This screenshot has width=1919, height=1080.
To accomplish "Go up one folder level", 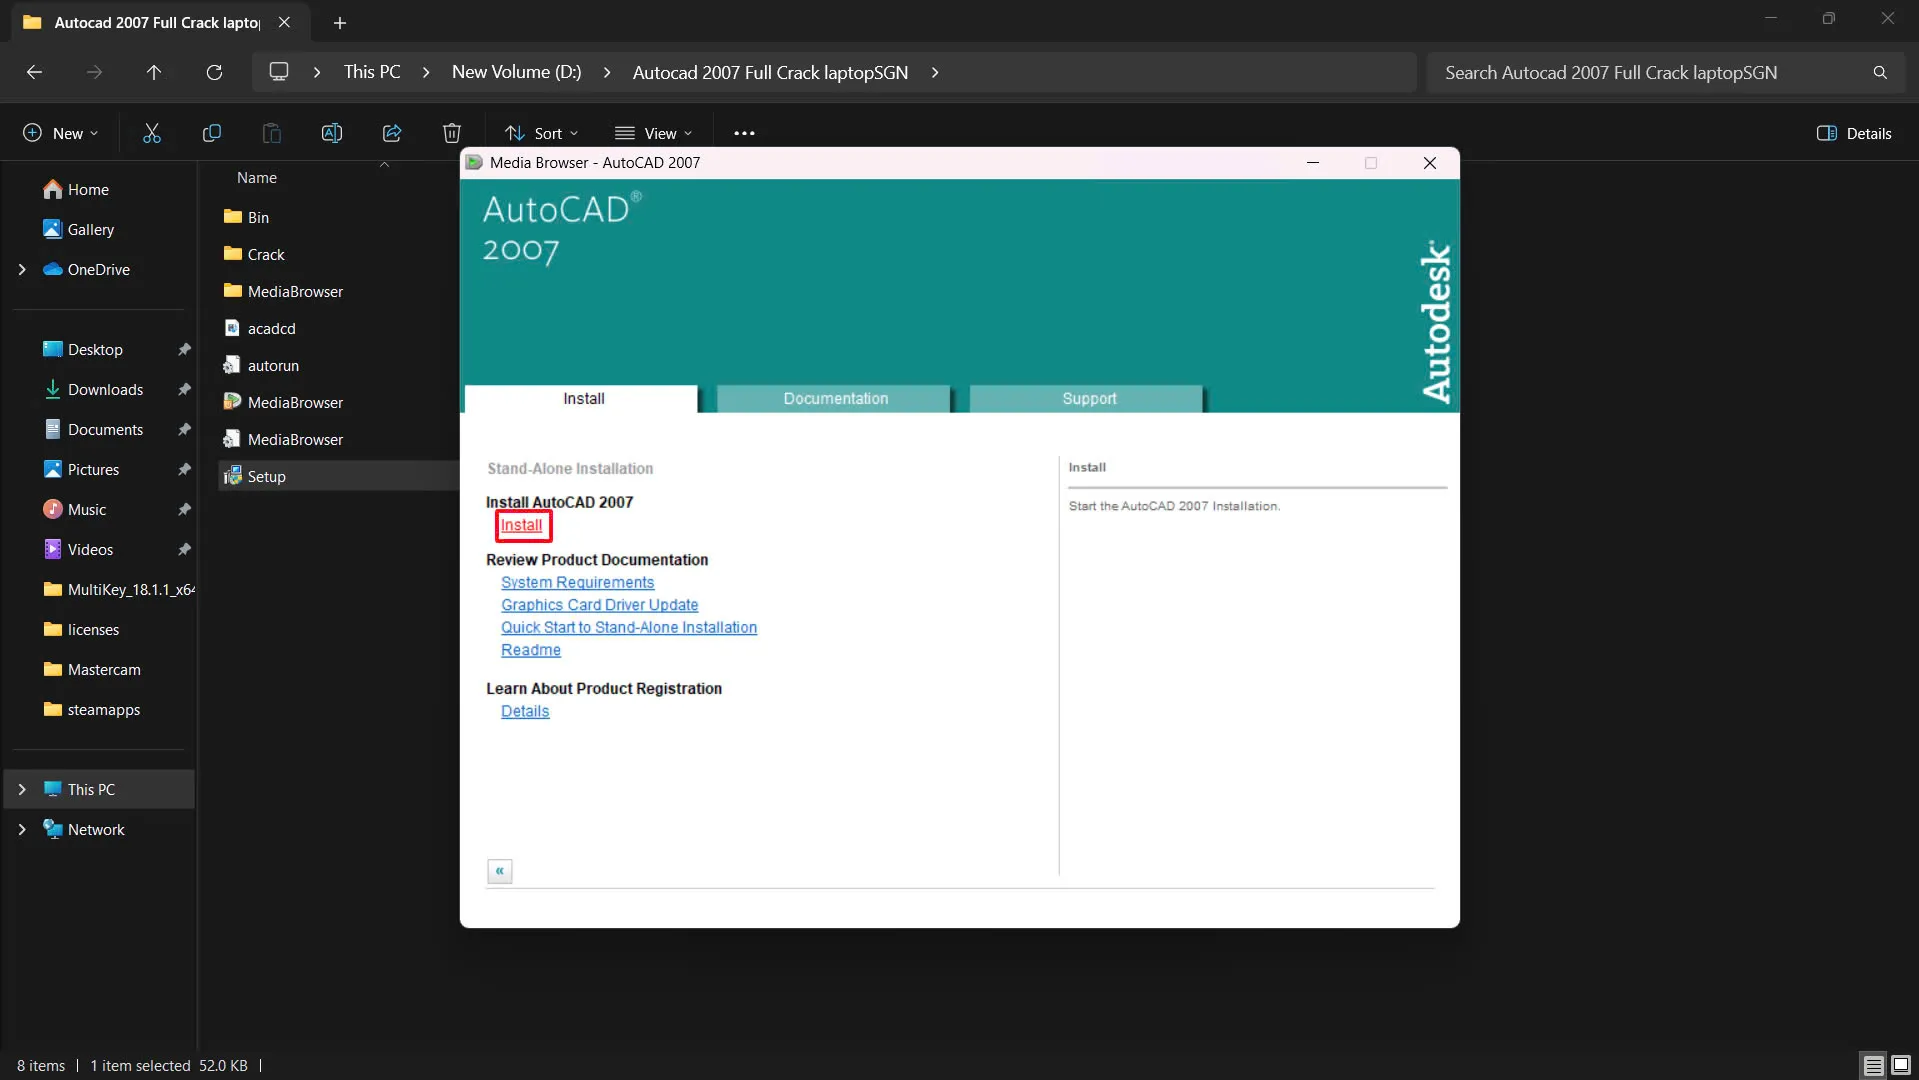I will point(154,72).
